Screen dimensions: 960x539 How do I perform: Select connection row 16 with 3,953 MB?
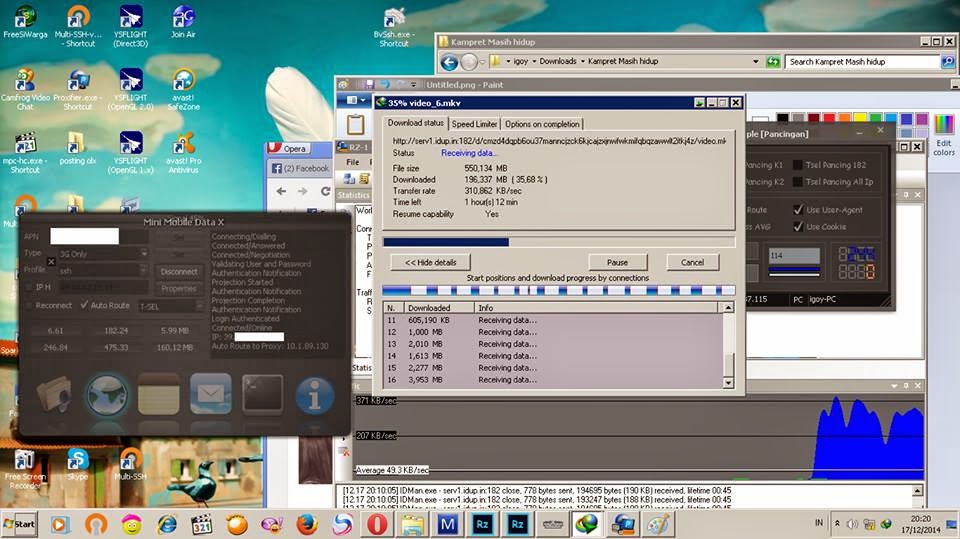[x=553, y=380]
